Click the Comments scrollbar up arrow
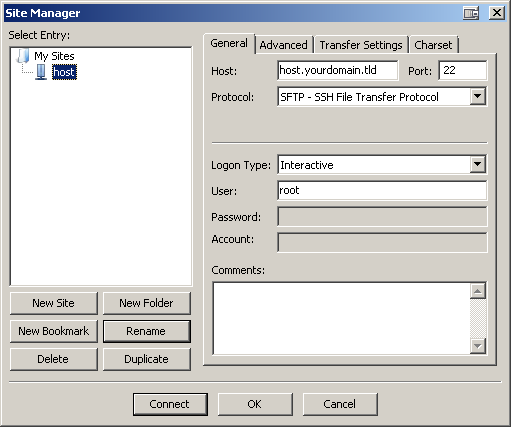The image size is (511, 427). pos(478,291)
